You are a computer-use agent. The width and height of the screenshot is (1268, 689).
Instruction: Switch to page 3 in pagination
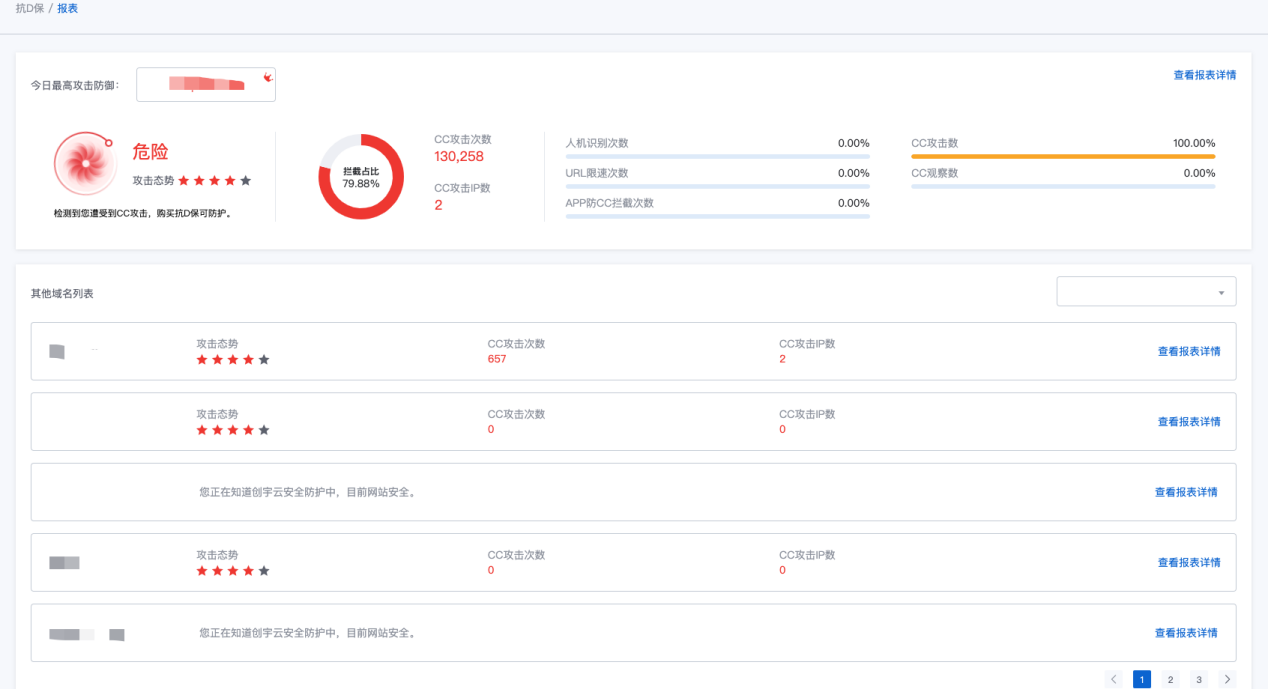pos(1198,679)
